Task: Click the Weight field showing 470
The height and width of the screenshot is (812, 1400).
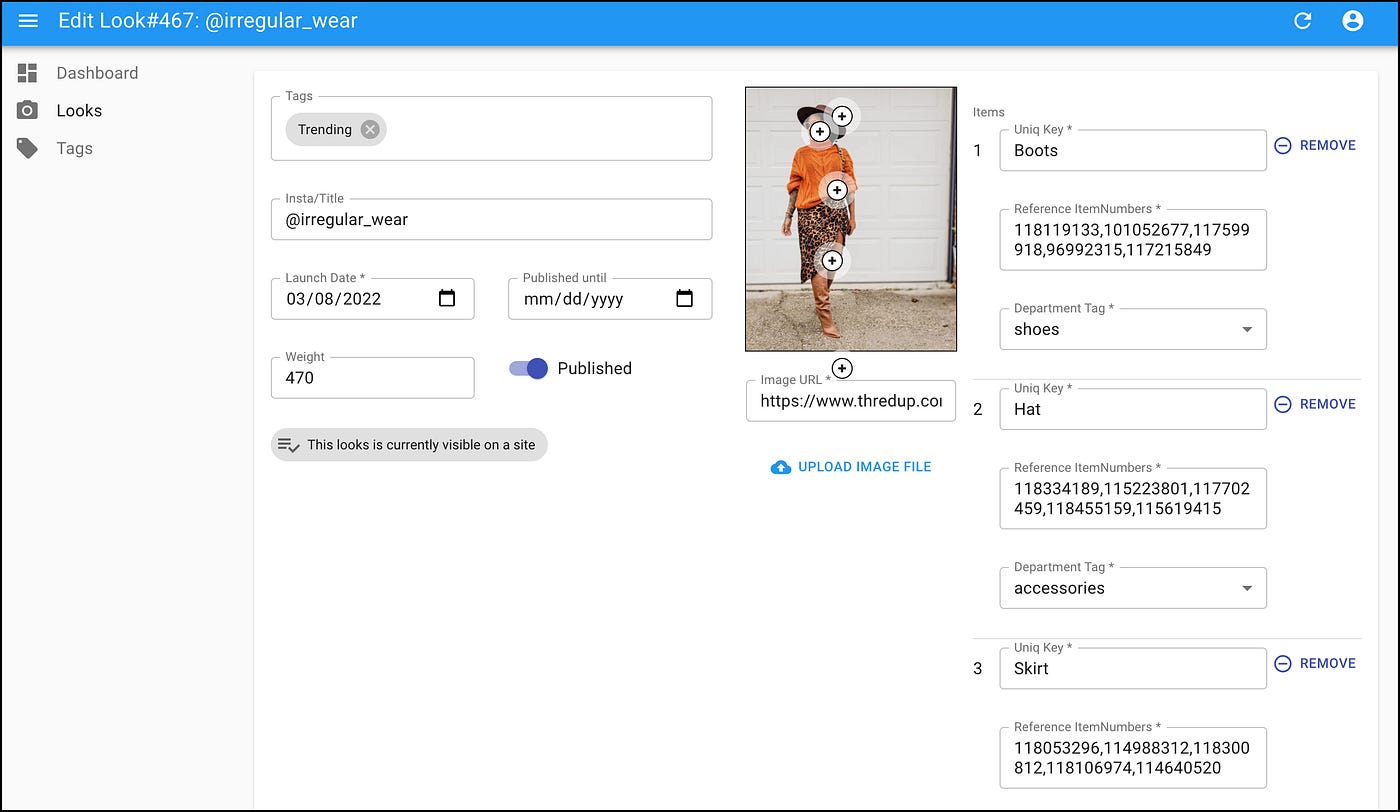Action: (372, 378)
